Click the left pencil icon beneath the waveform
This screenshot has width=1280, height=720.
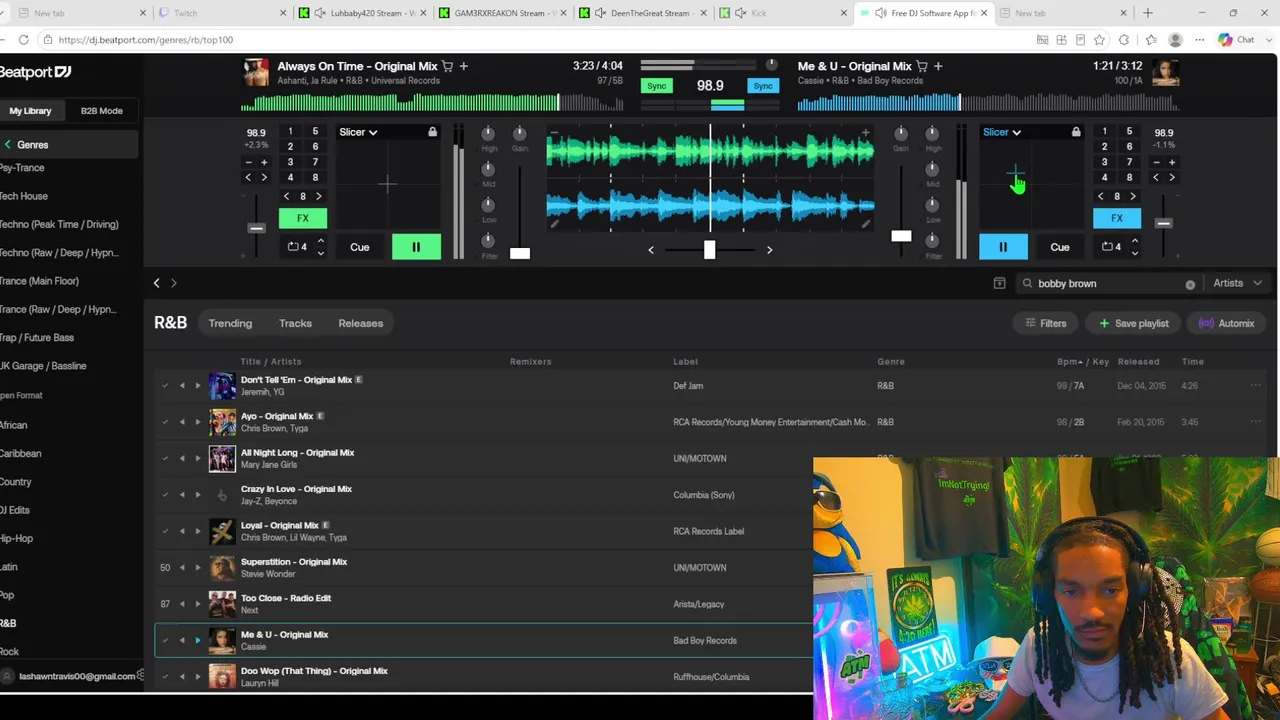[555, 224]
